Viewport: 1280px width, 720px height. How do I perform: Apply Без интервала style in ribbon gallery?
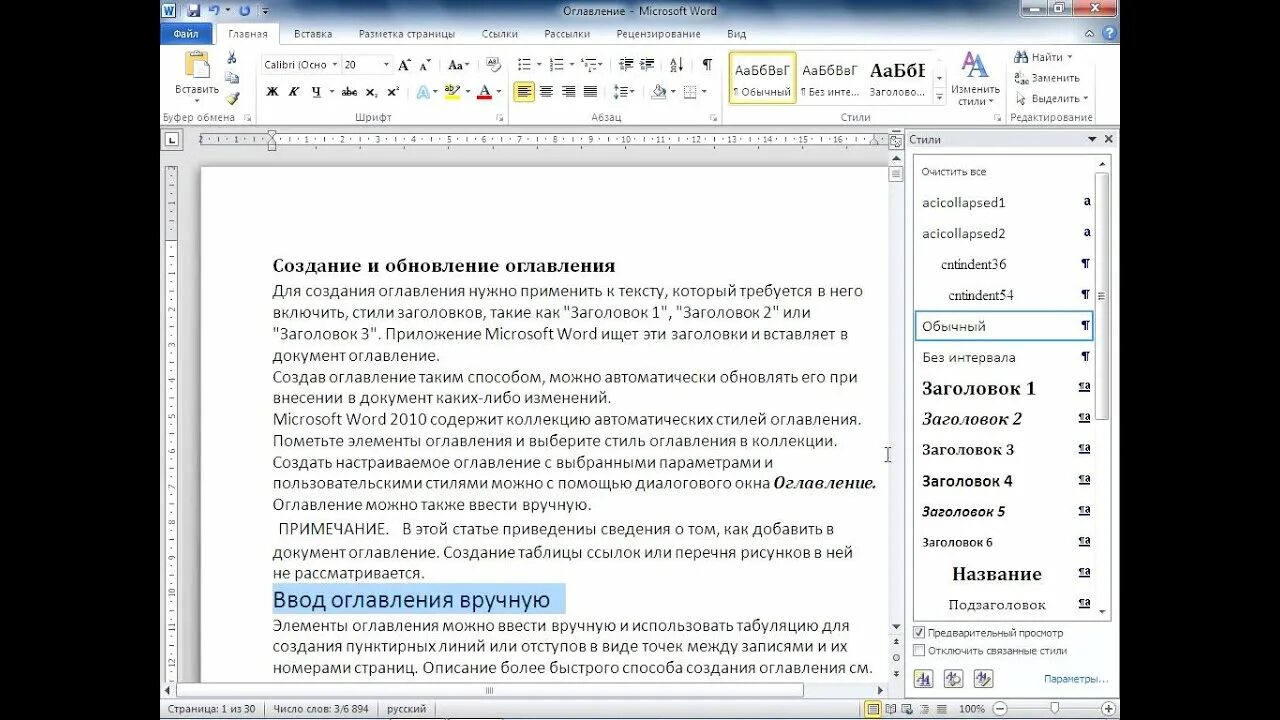click(830, 78)
